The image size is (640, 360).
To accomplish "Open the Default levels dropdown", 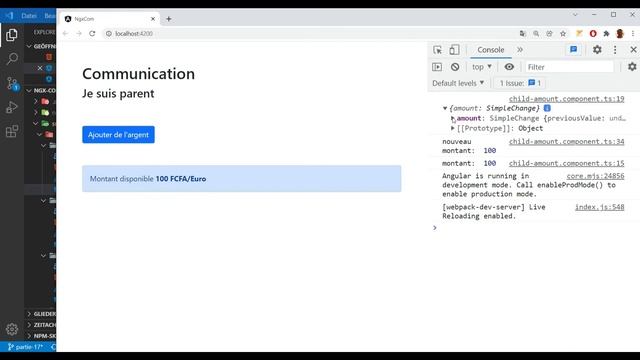I will 458,83.
